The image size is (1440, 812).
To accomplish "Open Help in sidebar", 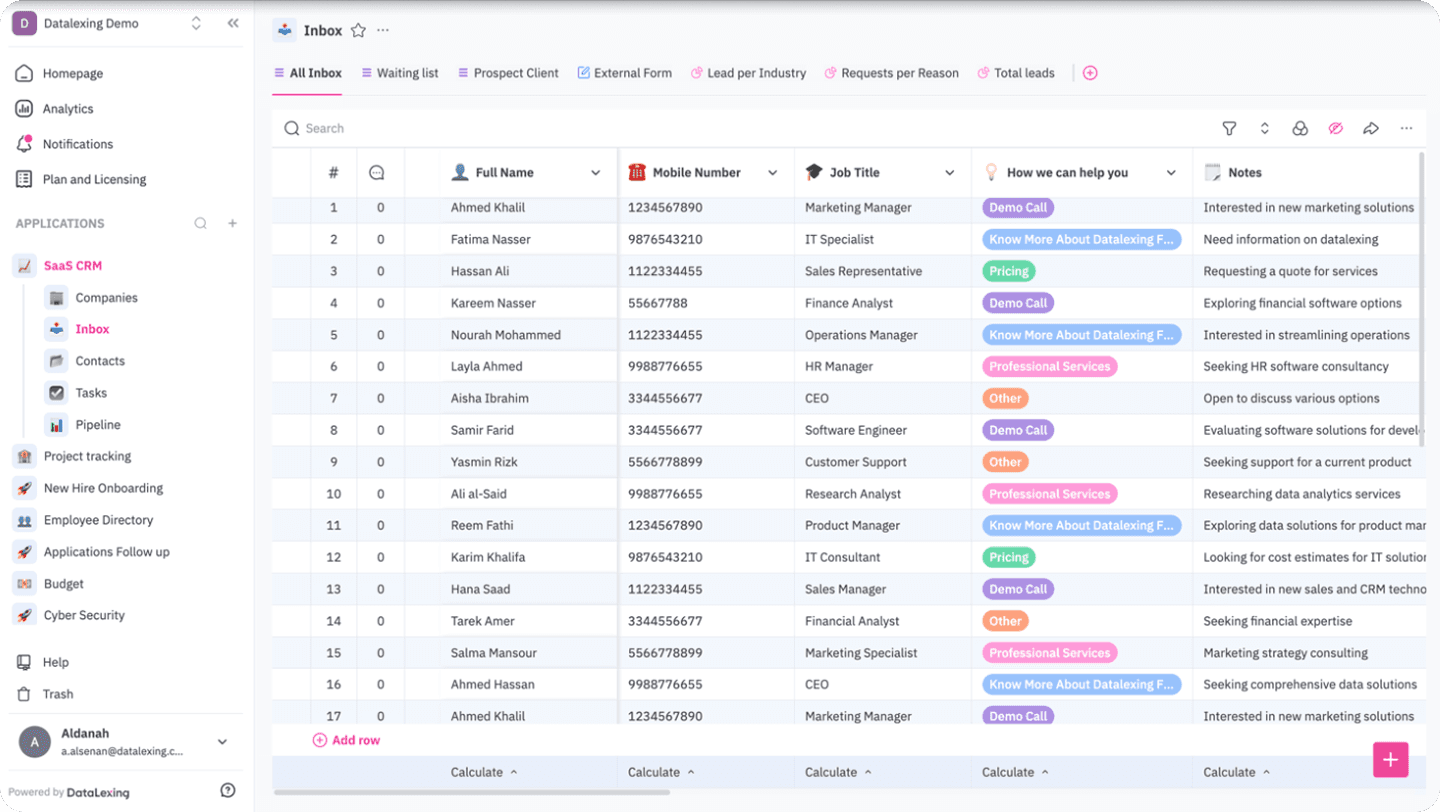I will [x=55, y=662].
